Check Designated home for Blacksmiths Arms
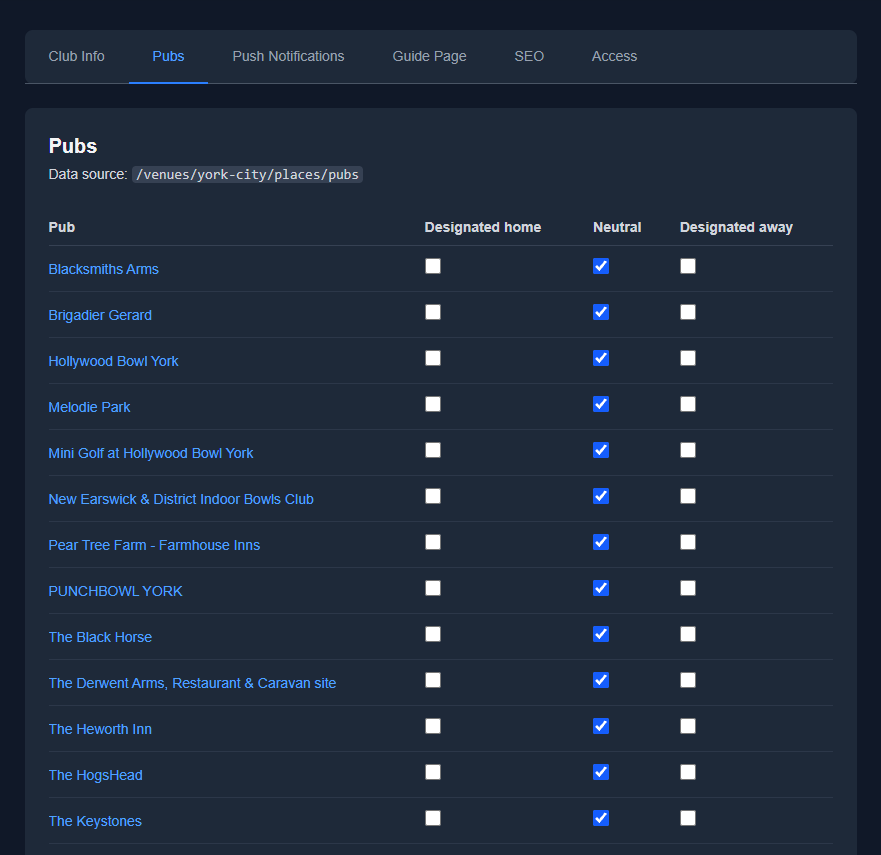The width and height of the screenshot is (881, 855). tap(433, 266)
